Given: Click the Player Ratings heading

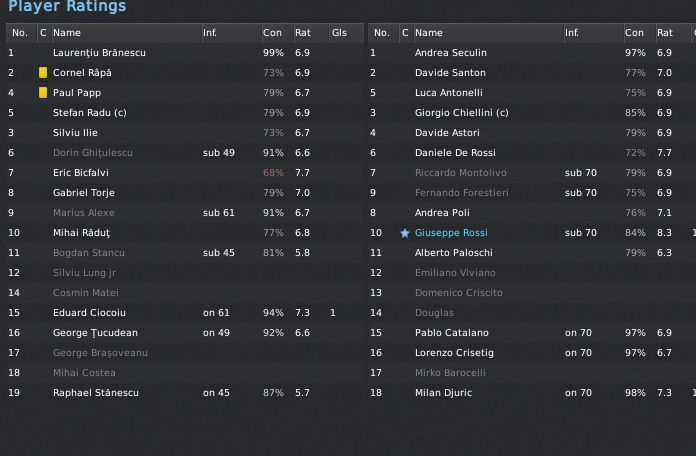Looking at the screenshot, I should point(67,7).
